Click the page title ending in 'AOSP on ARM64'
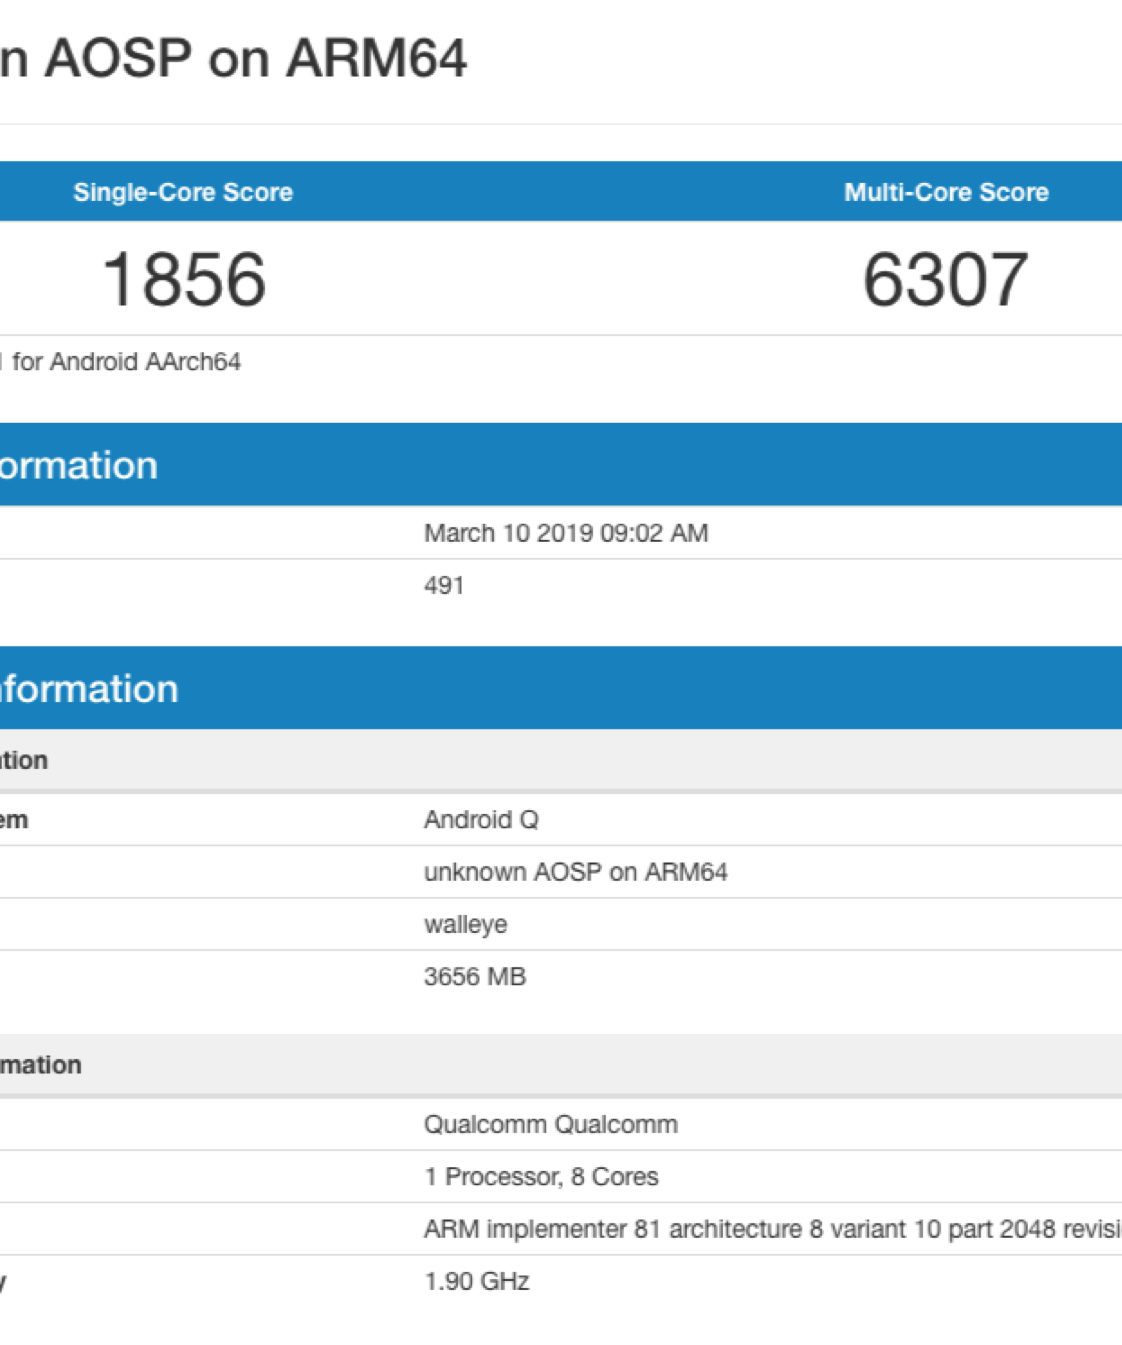The height and width of the screenshot is (1345, 1122). [234, 59]
